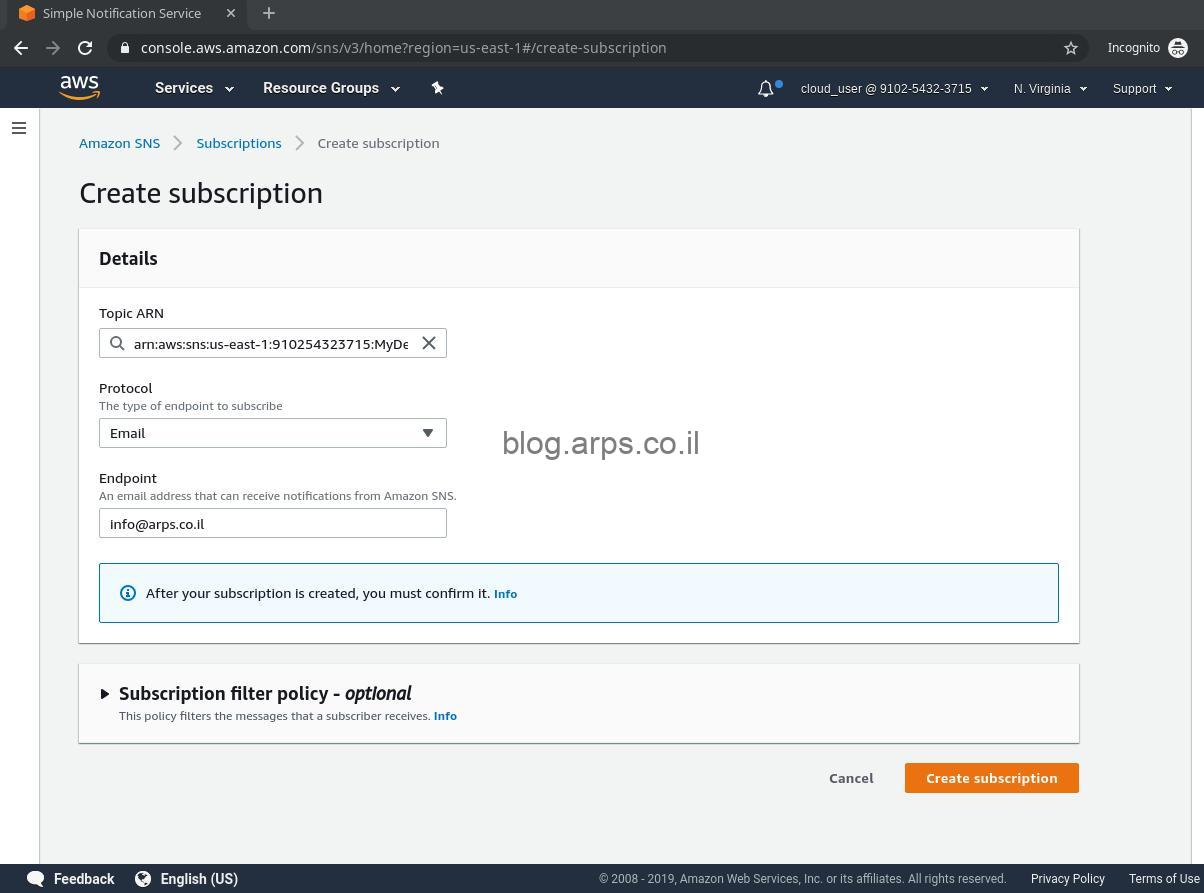Click the Endpoint email address hint text
This screenshot has width=1204, height=893.
[278, 496]
